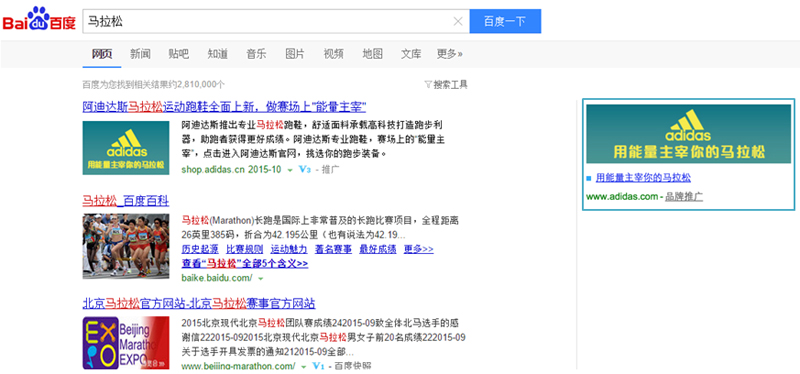Expand dropdown arrow beside baike.baidu.com/
800x374 pixels.
point(261,279)
